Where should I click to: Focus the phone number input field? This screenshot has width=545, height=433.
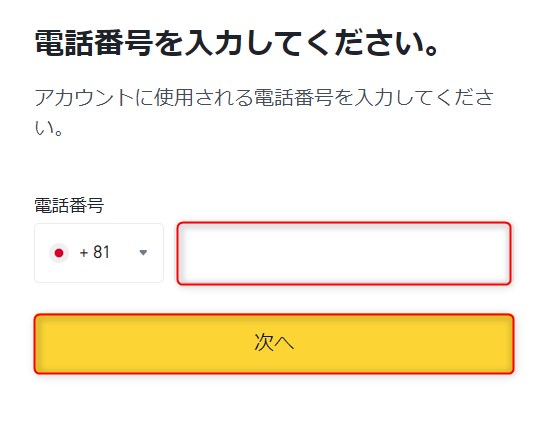[x=344, y=253]
